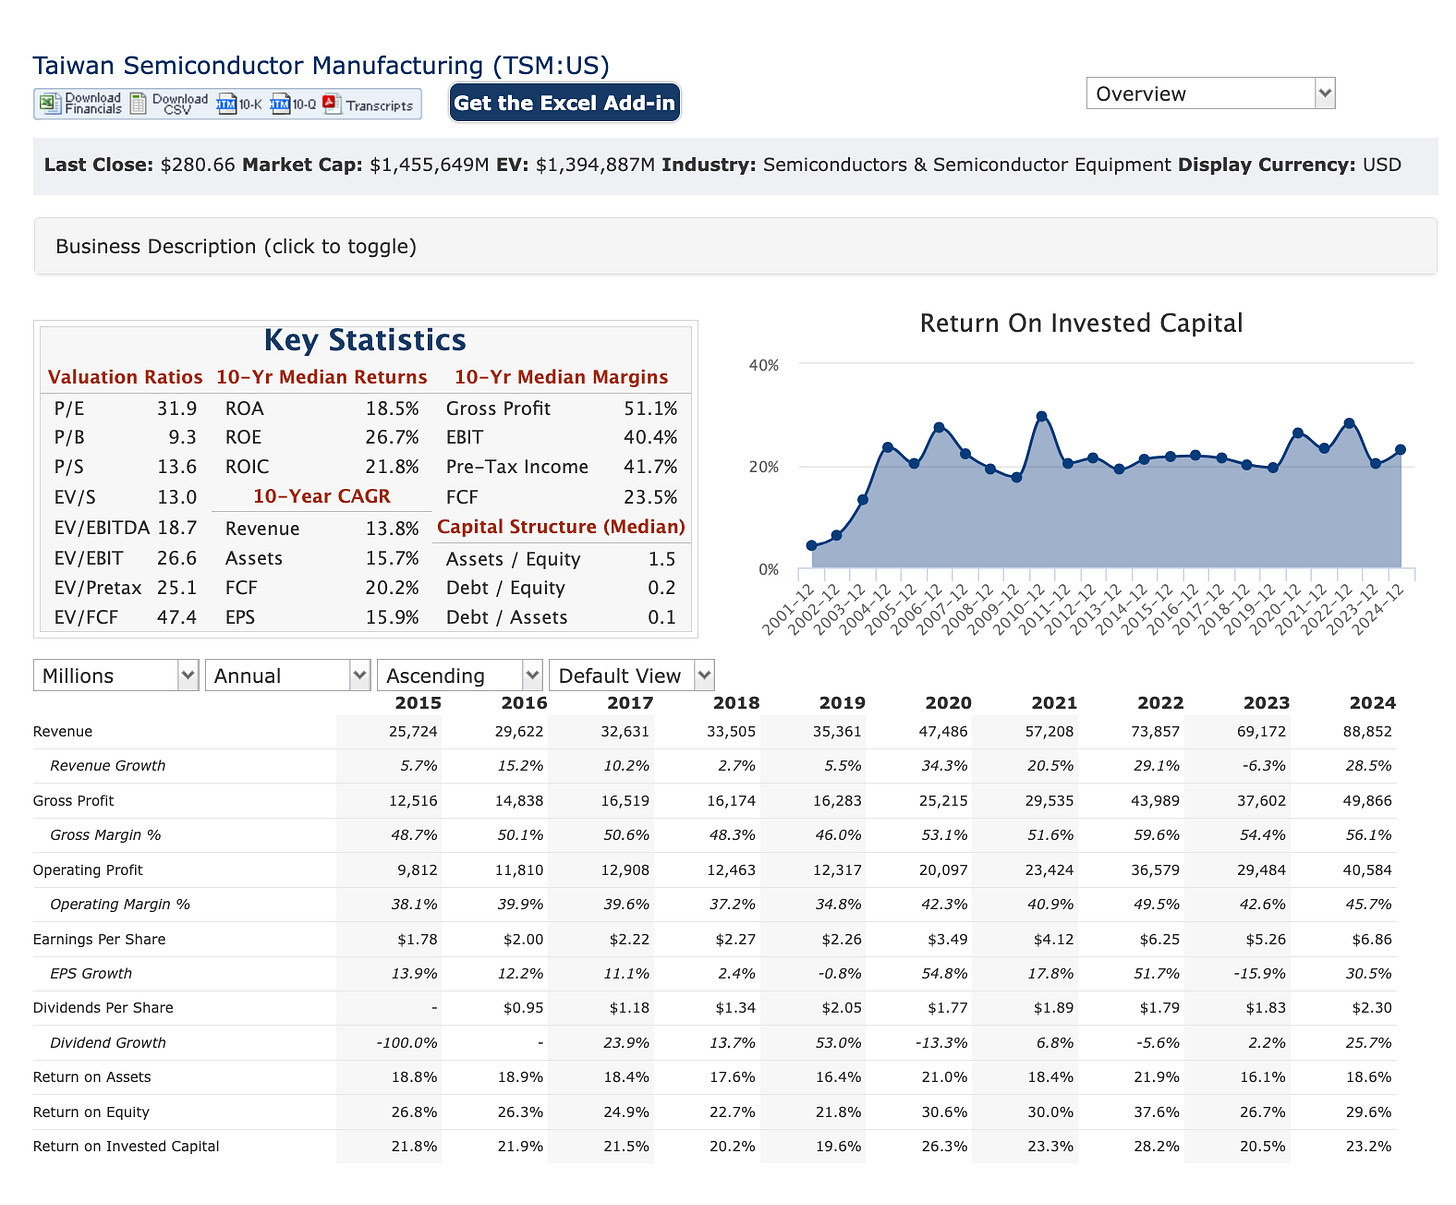Image resolution: width=1456 pixels, height=1205 pixels.
Task: Expand the Millions units dropdown
Action: coord(116,675)
